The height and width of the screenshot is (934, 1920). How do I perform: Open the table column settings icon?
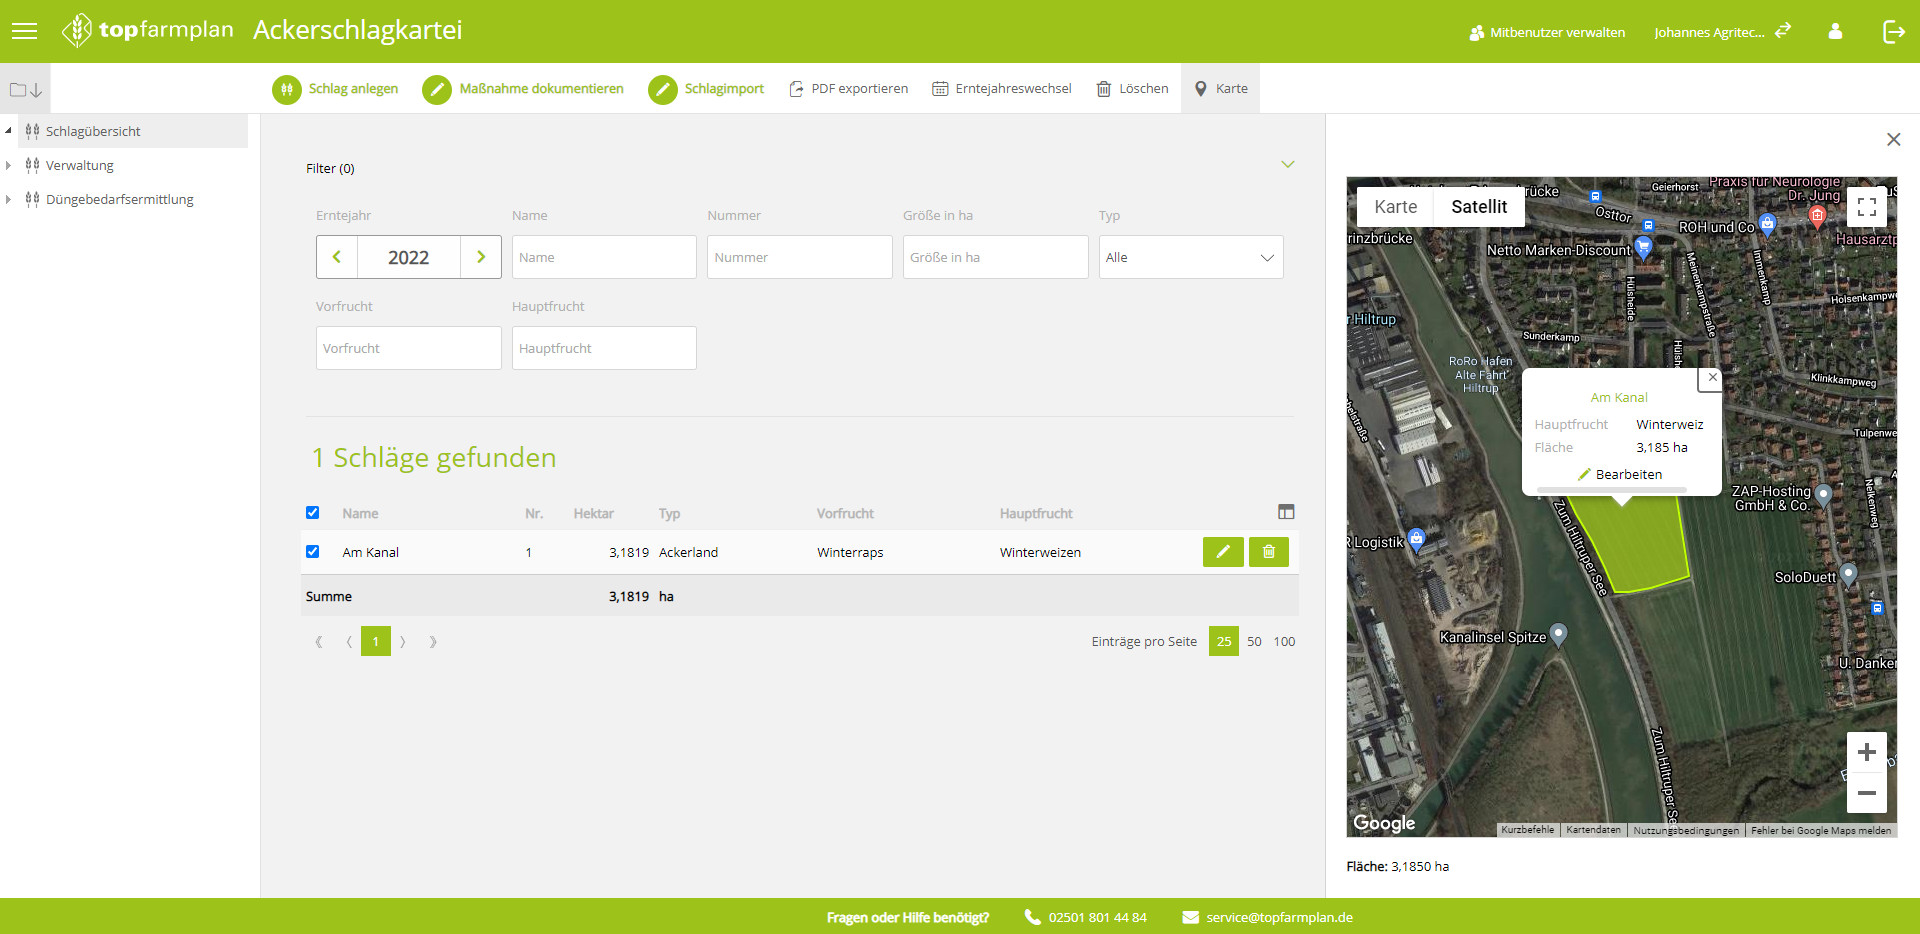click(1286, 512)
